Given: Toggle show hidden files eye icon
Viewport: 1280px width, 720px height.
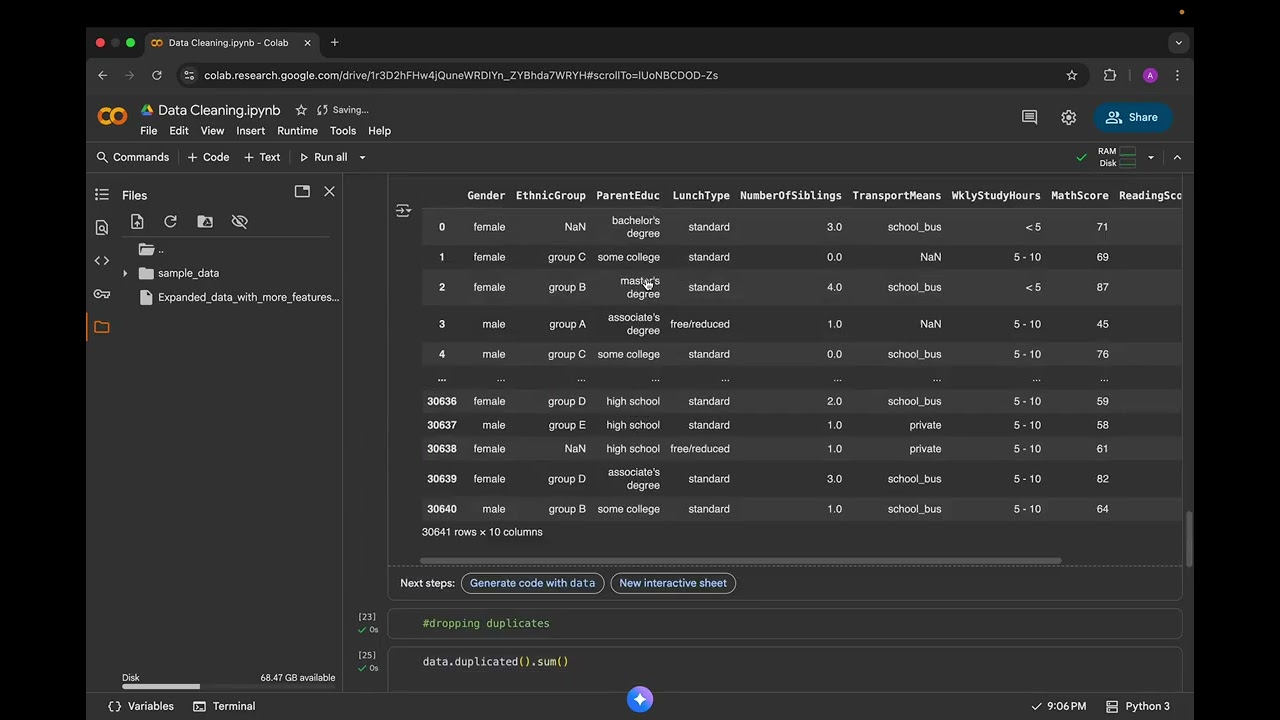Looking at the screenshot, I should pos(239,222).
